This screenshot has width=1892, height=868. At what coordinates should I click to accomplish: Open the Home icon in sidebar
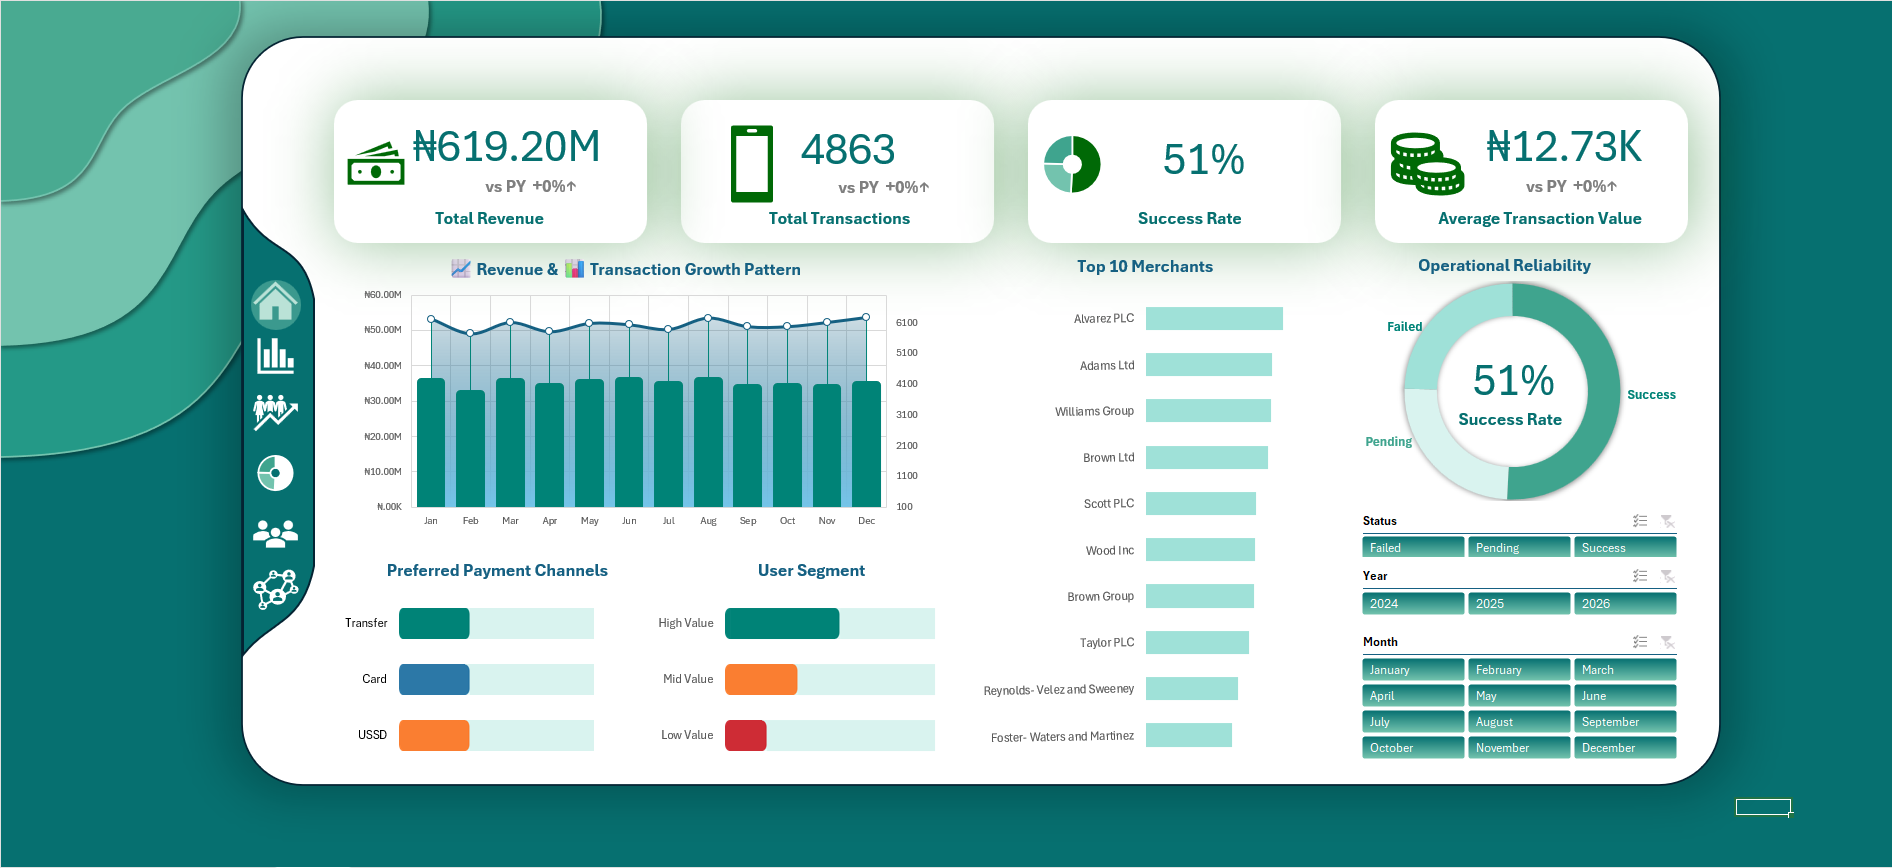coord(276,304)
